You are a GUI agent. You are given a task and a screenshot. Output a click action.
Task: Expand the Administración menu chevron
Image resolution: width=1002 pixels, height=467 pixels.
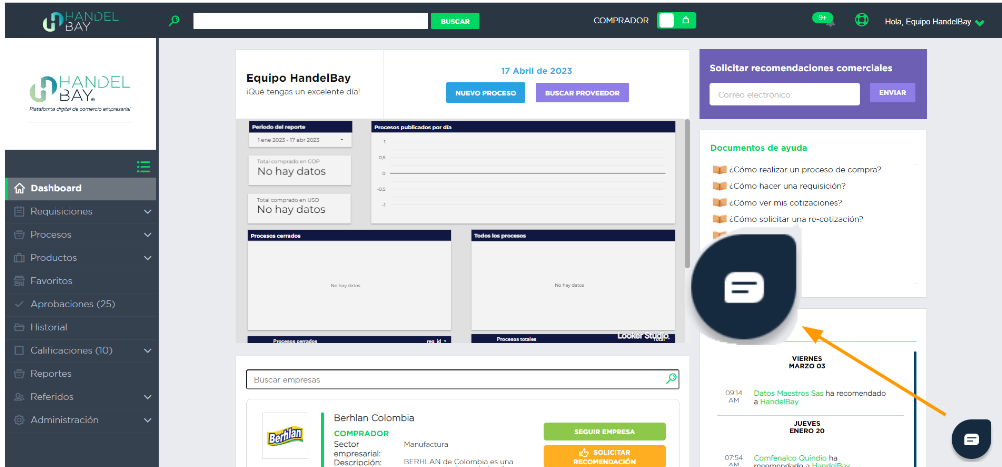tap(148, 420)
